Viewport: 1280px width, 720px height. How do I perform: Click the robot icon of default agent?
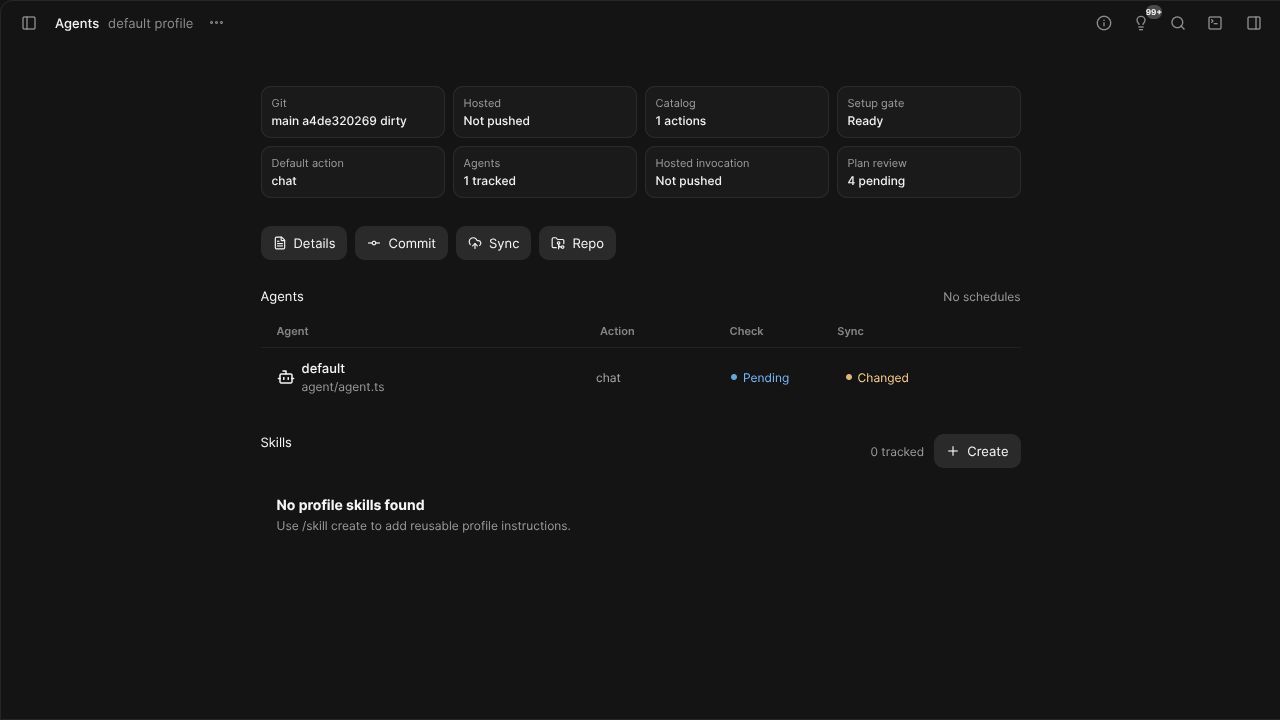tap(285, 378)
